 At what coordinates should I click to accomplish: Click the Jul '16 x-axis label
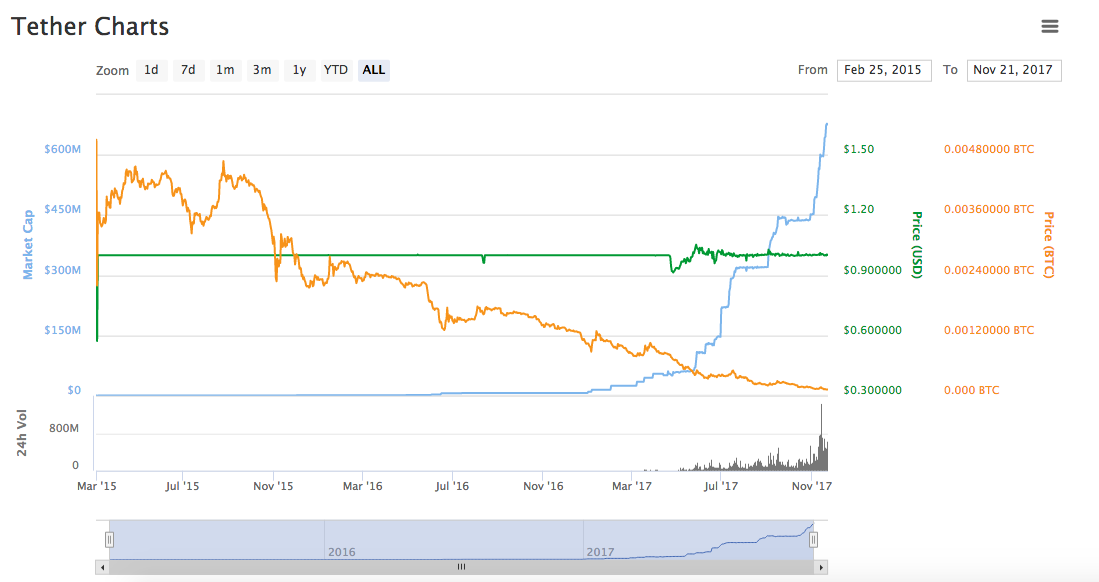452,486
